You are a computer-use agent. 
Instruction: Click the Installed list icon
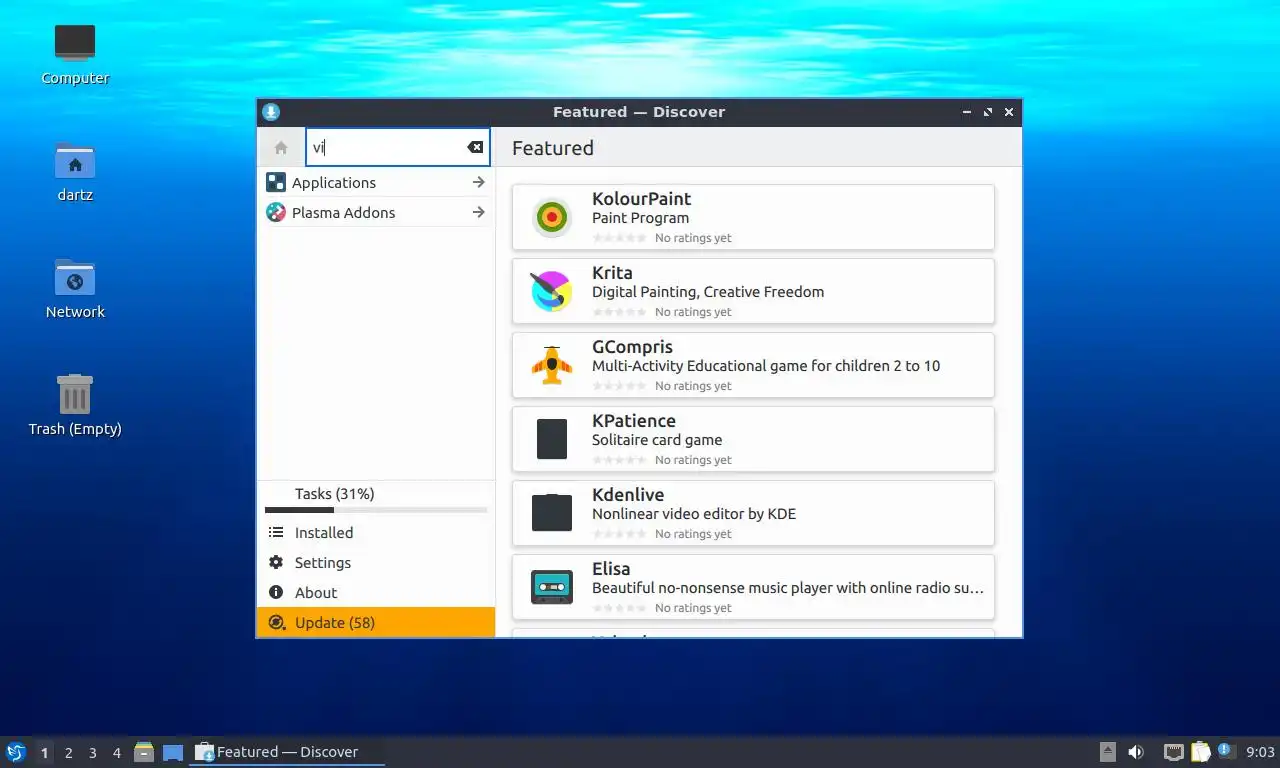(276, 533)
